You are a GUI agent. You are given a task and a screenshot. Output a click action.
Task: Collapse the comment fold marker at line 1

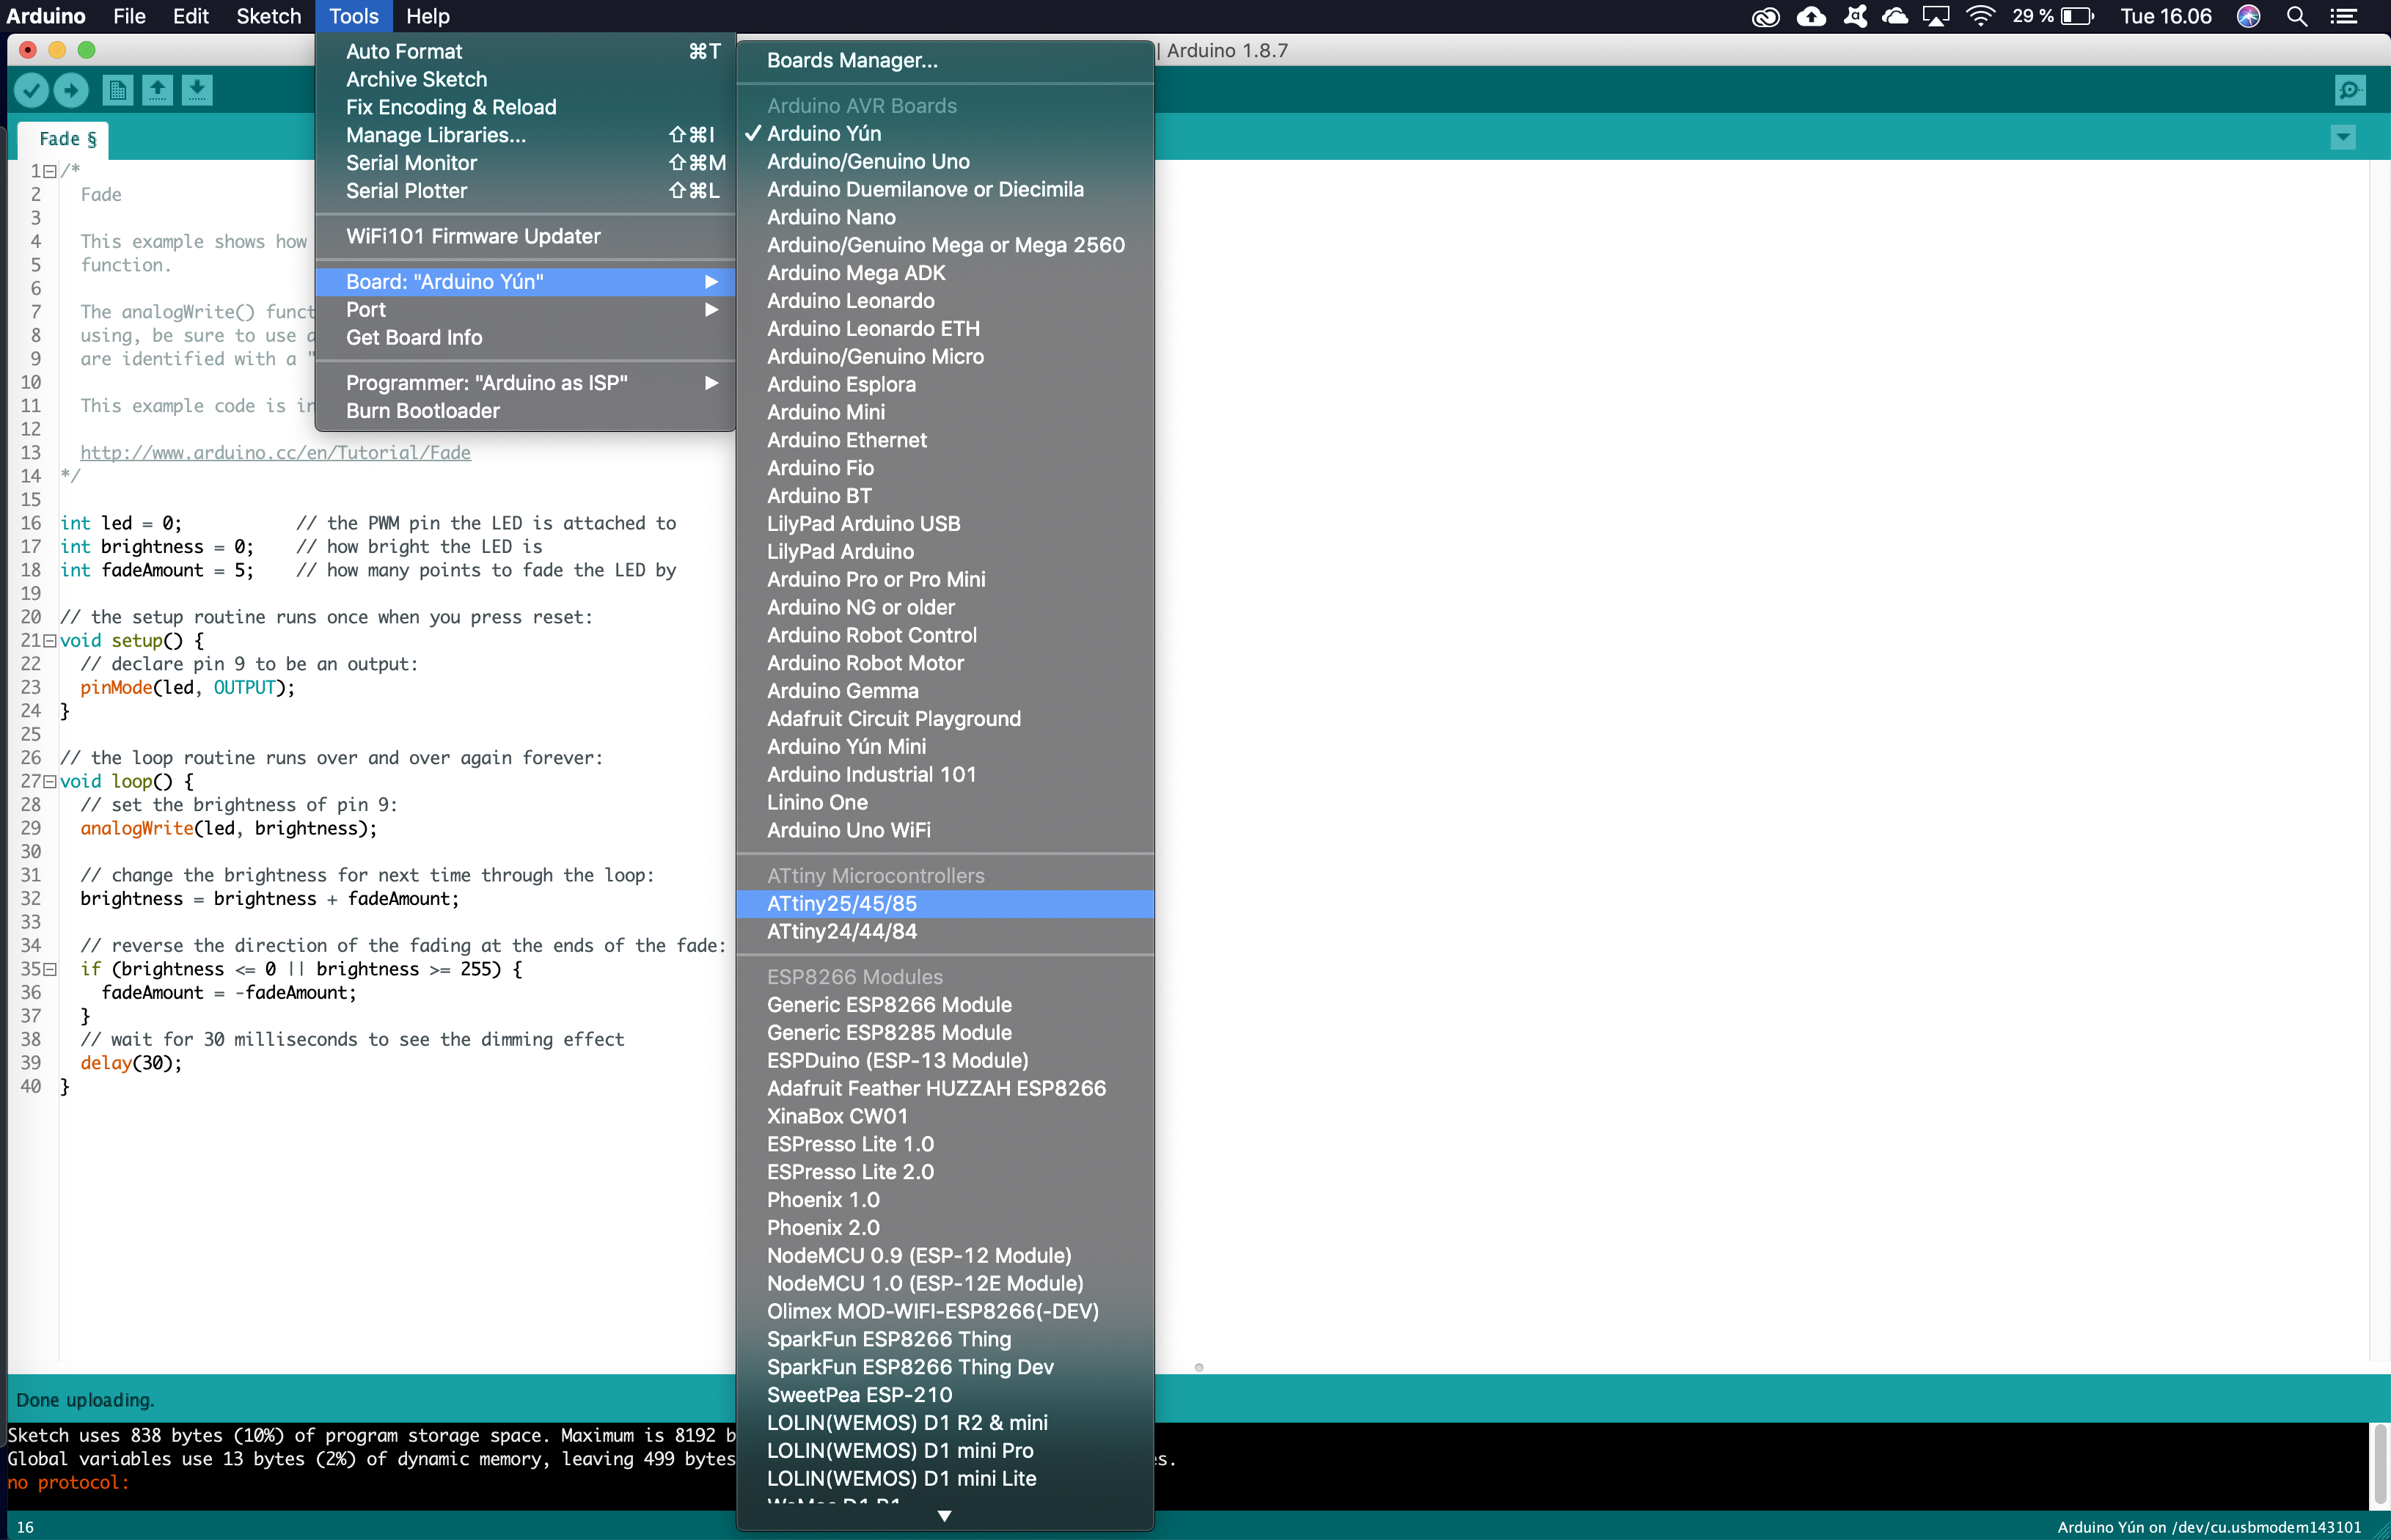50,171
